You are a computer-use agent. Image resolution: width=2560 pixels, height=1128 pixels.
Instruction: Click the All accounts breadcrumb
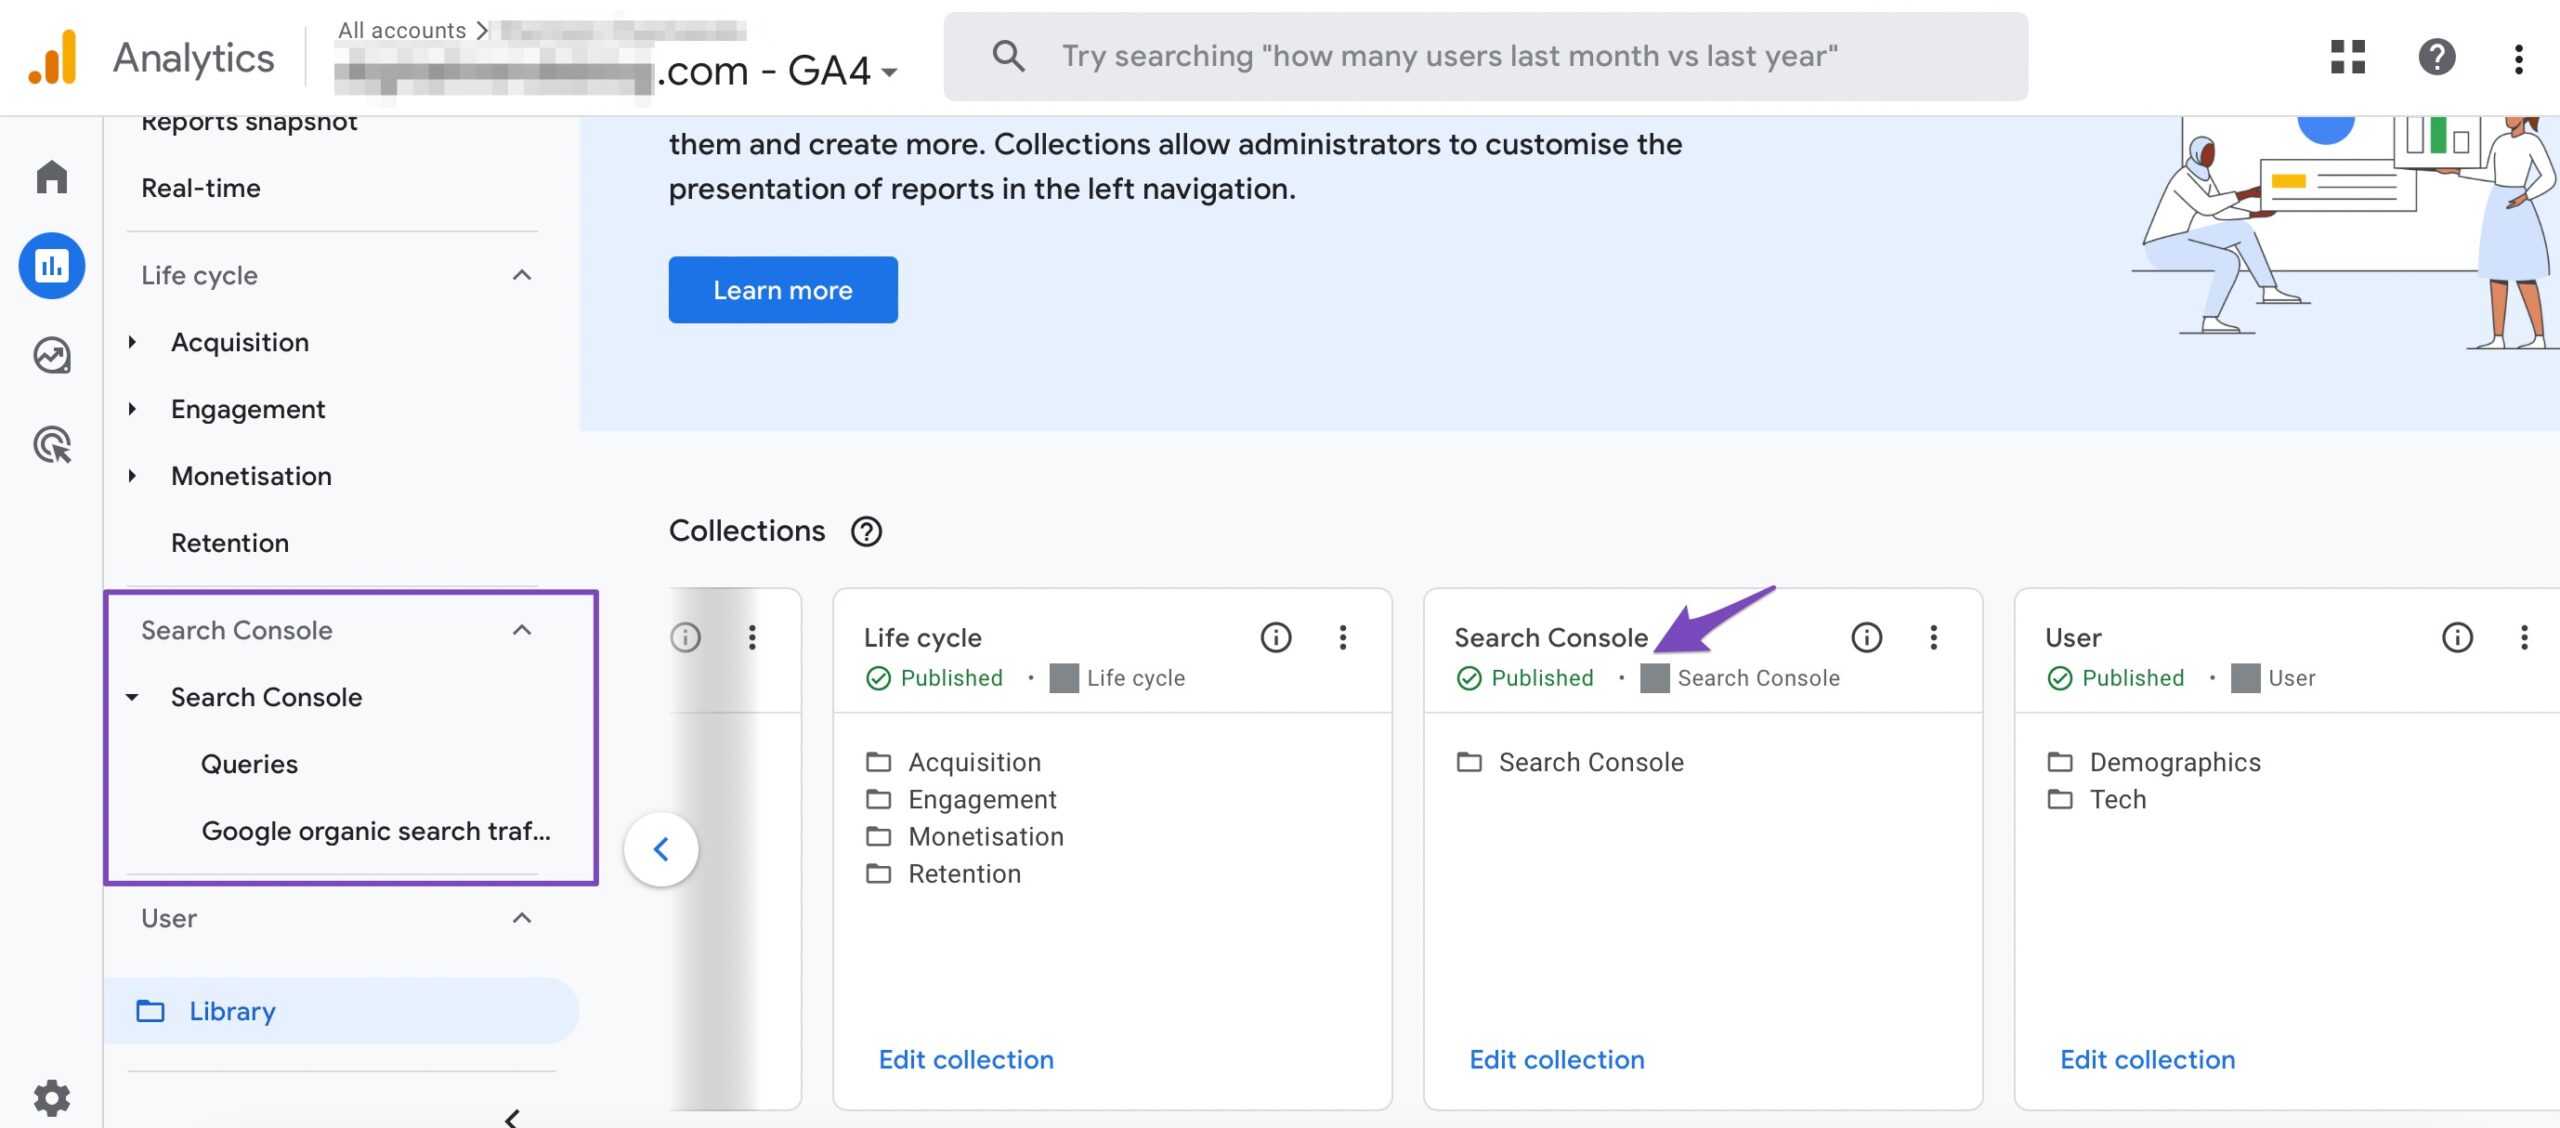coord(402,30)
